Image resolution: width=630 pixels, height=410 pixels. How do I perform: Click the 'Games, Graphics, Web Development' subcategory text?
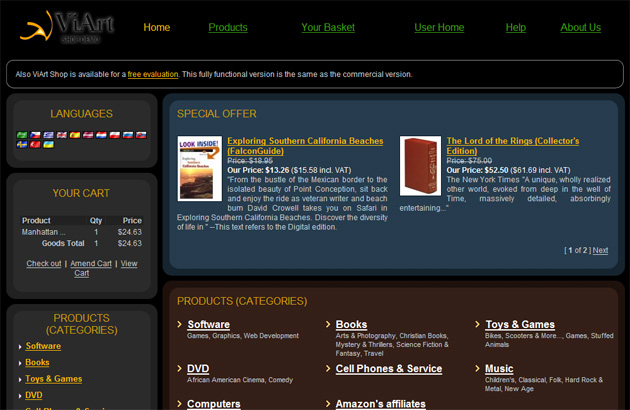[243, 336]
